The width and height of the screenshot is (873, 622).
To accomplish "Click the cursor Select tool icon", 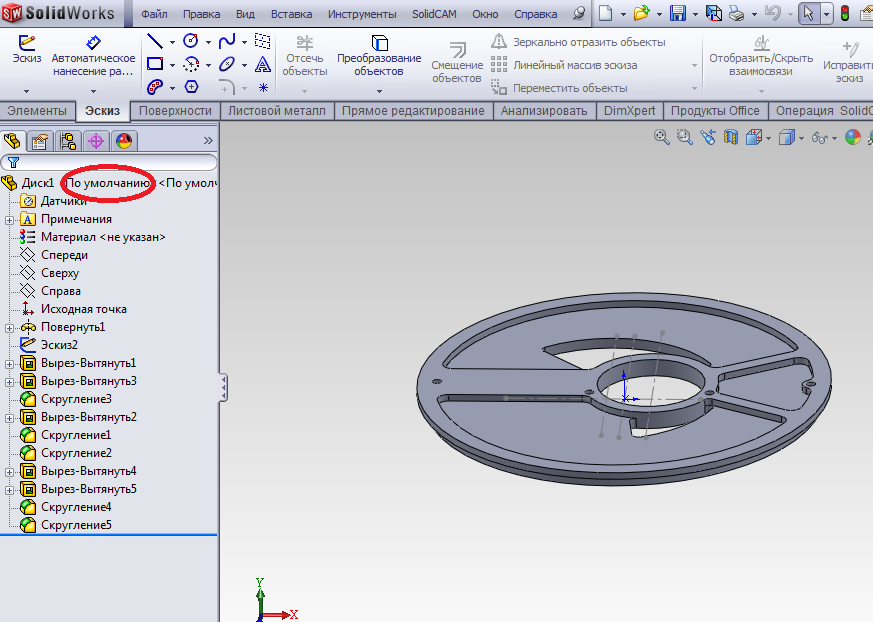I will point(808,13).
